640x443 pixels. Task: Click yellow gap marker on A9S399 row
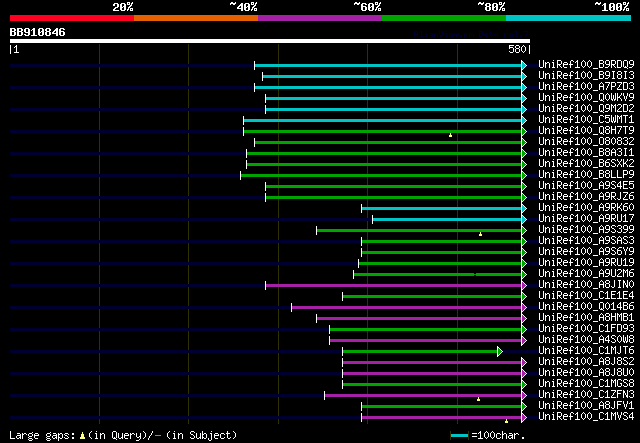pyautogui.click(x=480, y=234)
